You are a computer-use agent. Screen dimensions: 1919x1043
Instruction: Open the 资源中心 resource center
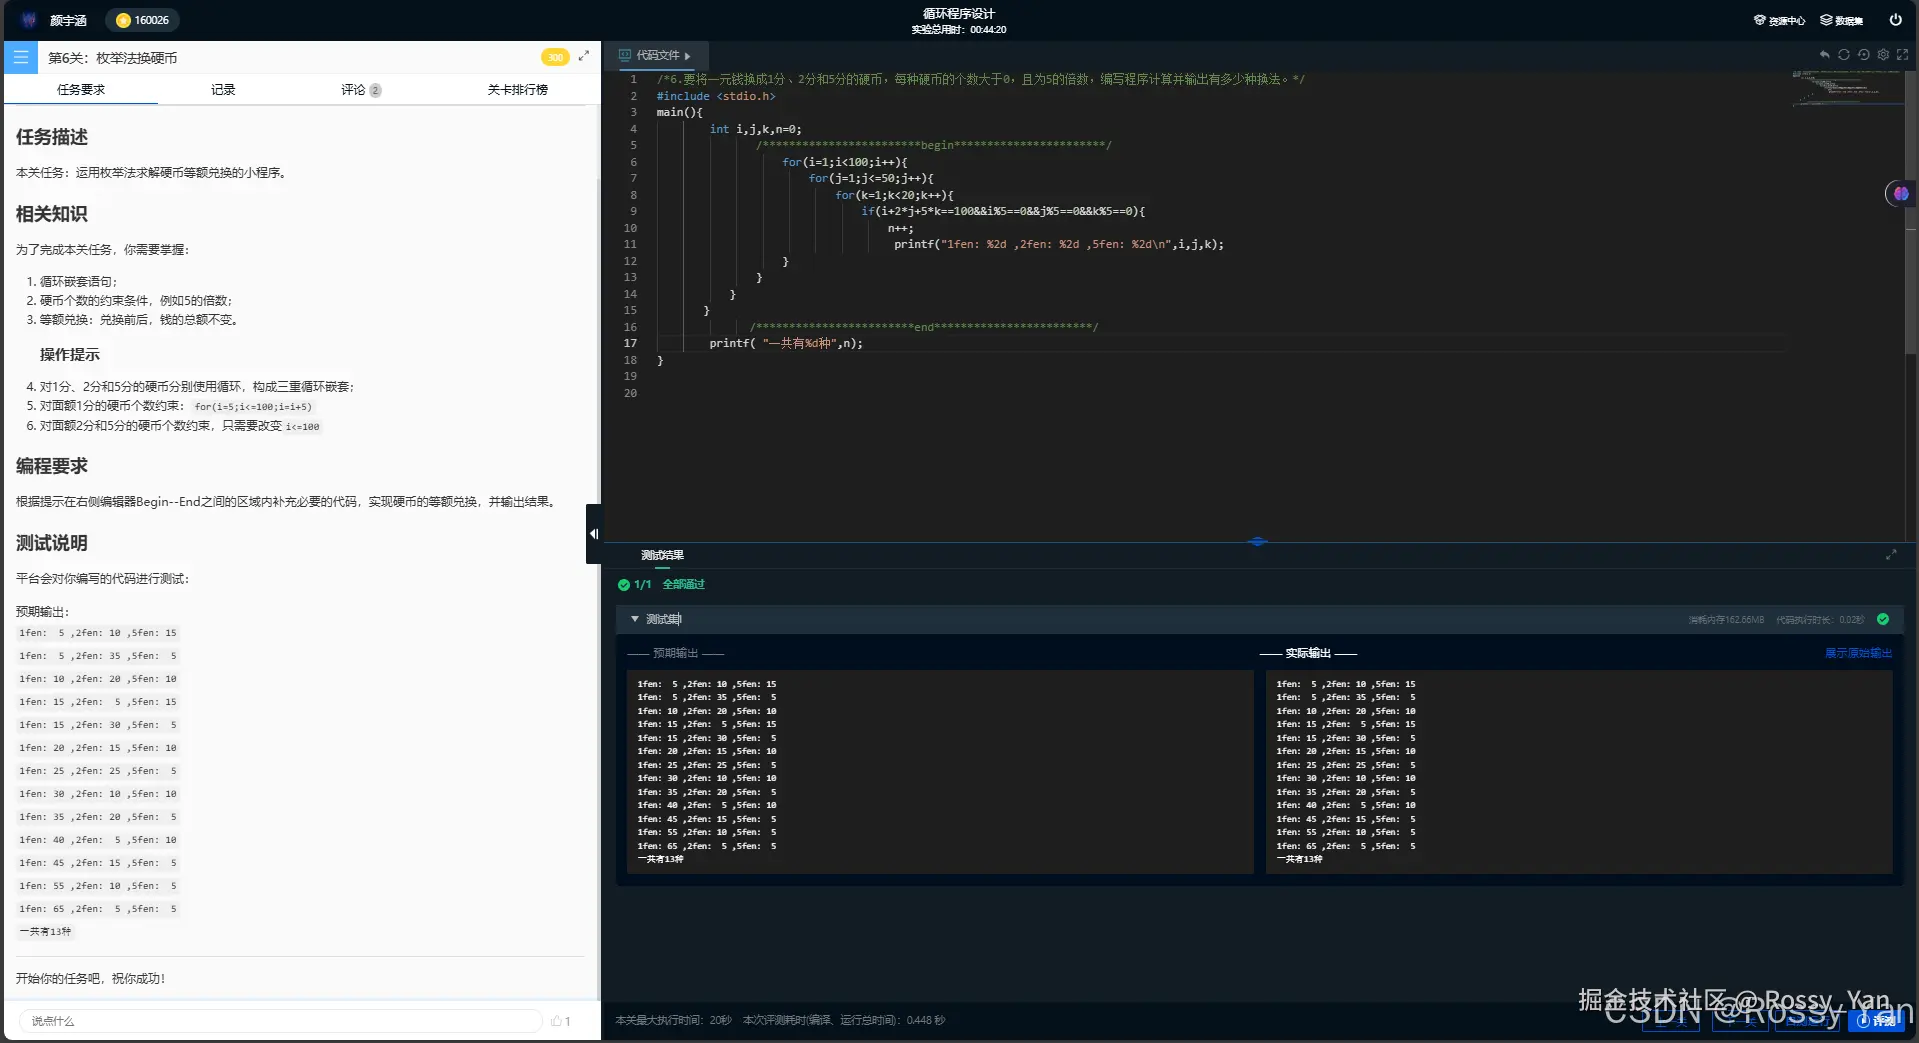[1779, 20]
